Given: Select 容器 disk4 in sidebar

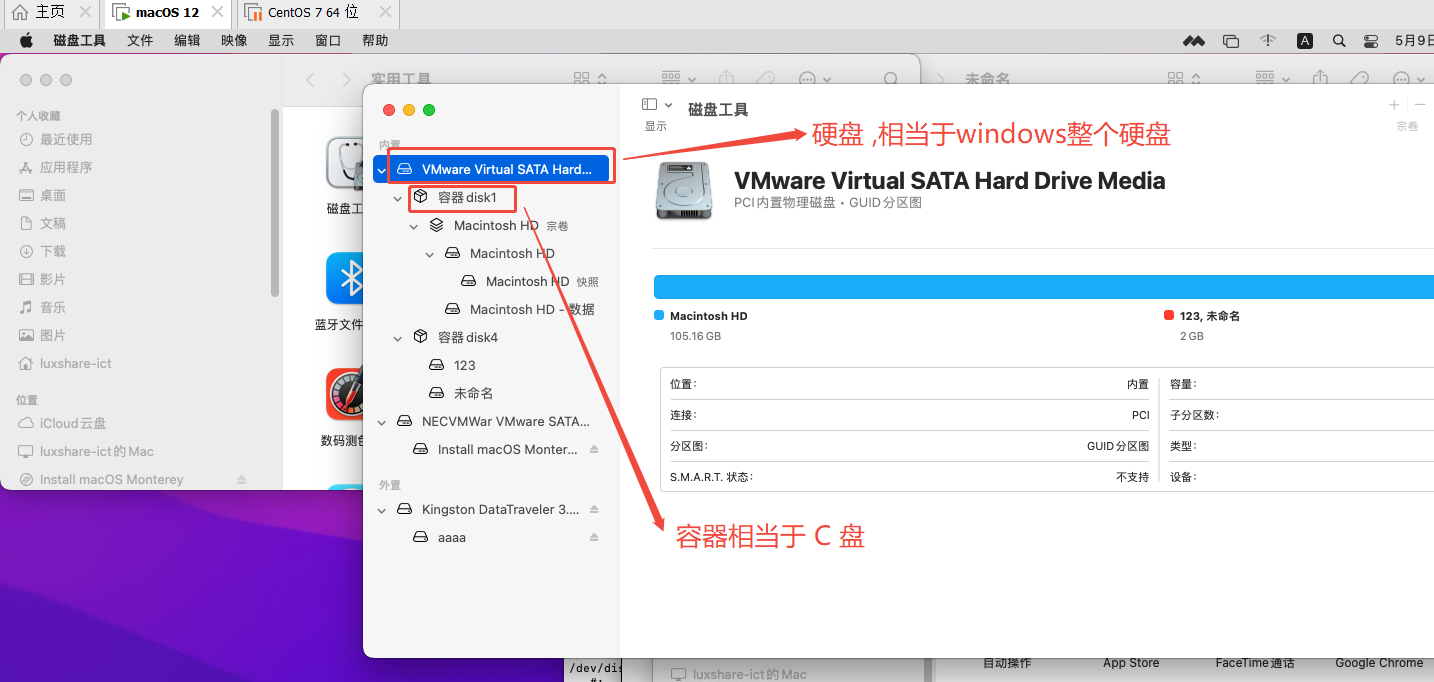Looking at the screenshot, I should 468,338.
